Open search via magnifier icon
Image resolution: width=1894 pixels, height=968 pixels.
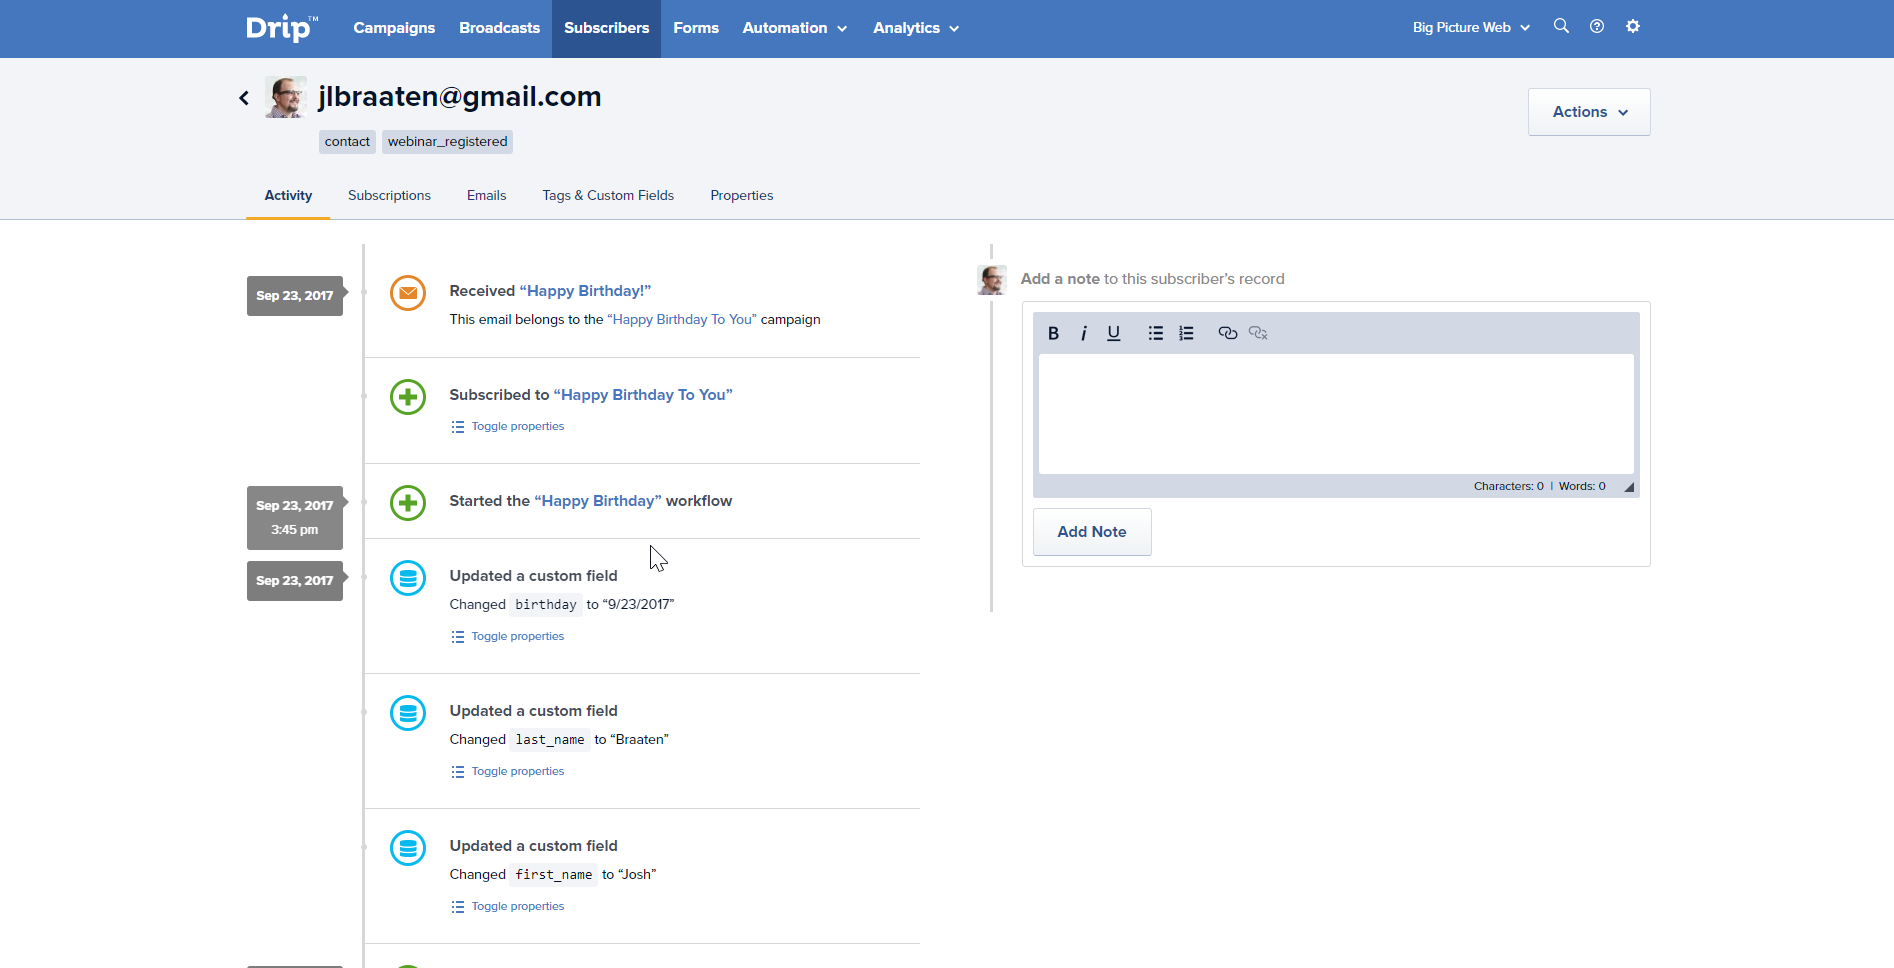coord(1561,26)
